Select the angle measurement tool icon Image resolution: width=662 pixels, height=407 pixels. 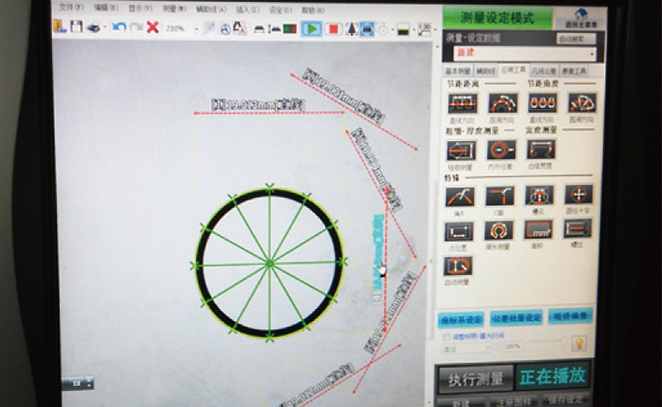click(x=459, y=195)
